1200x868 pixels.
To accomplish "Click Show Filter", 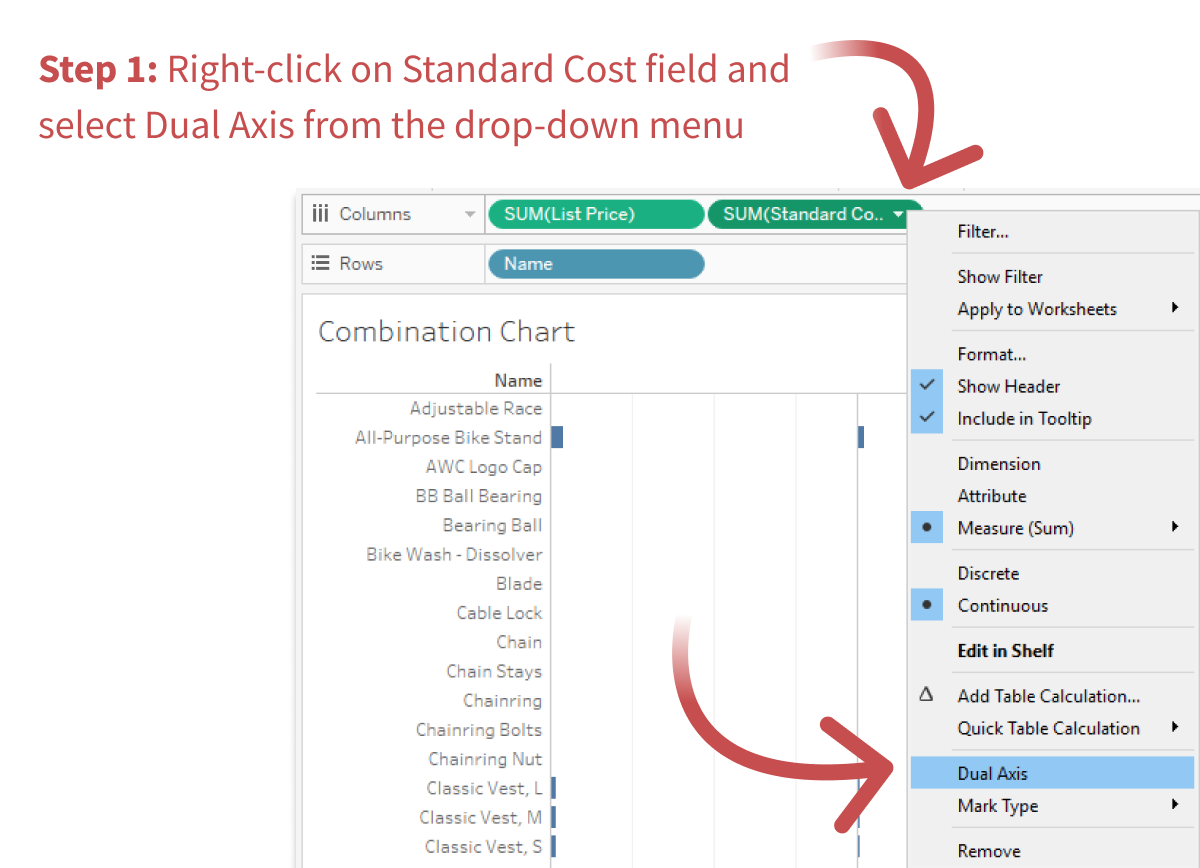I will click(x=999, y=276).
